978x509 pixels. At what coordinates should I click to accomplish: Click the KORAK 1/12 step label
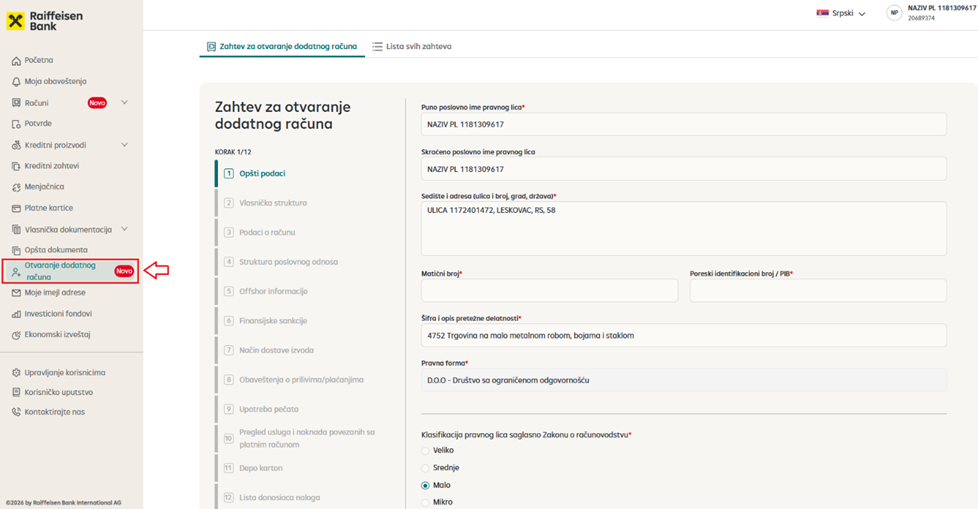[233, 152]
